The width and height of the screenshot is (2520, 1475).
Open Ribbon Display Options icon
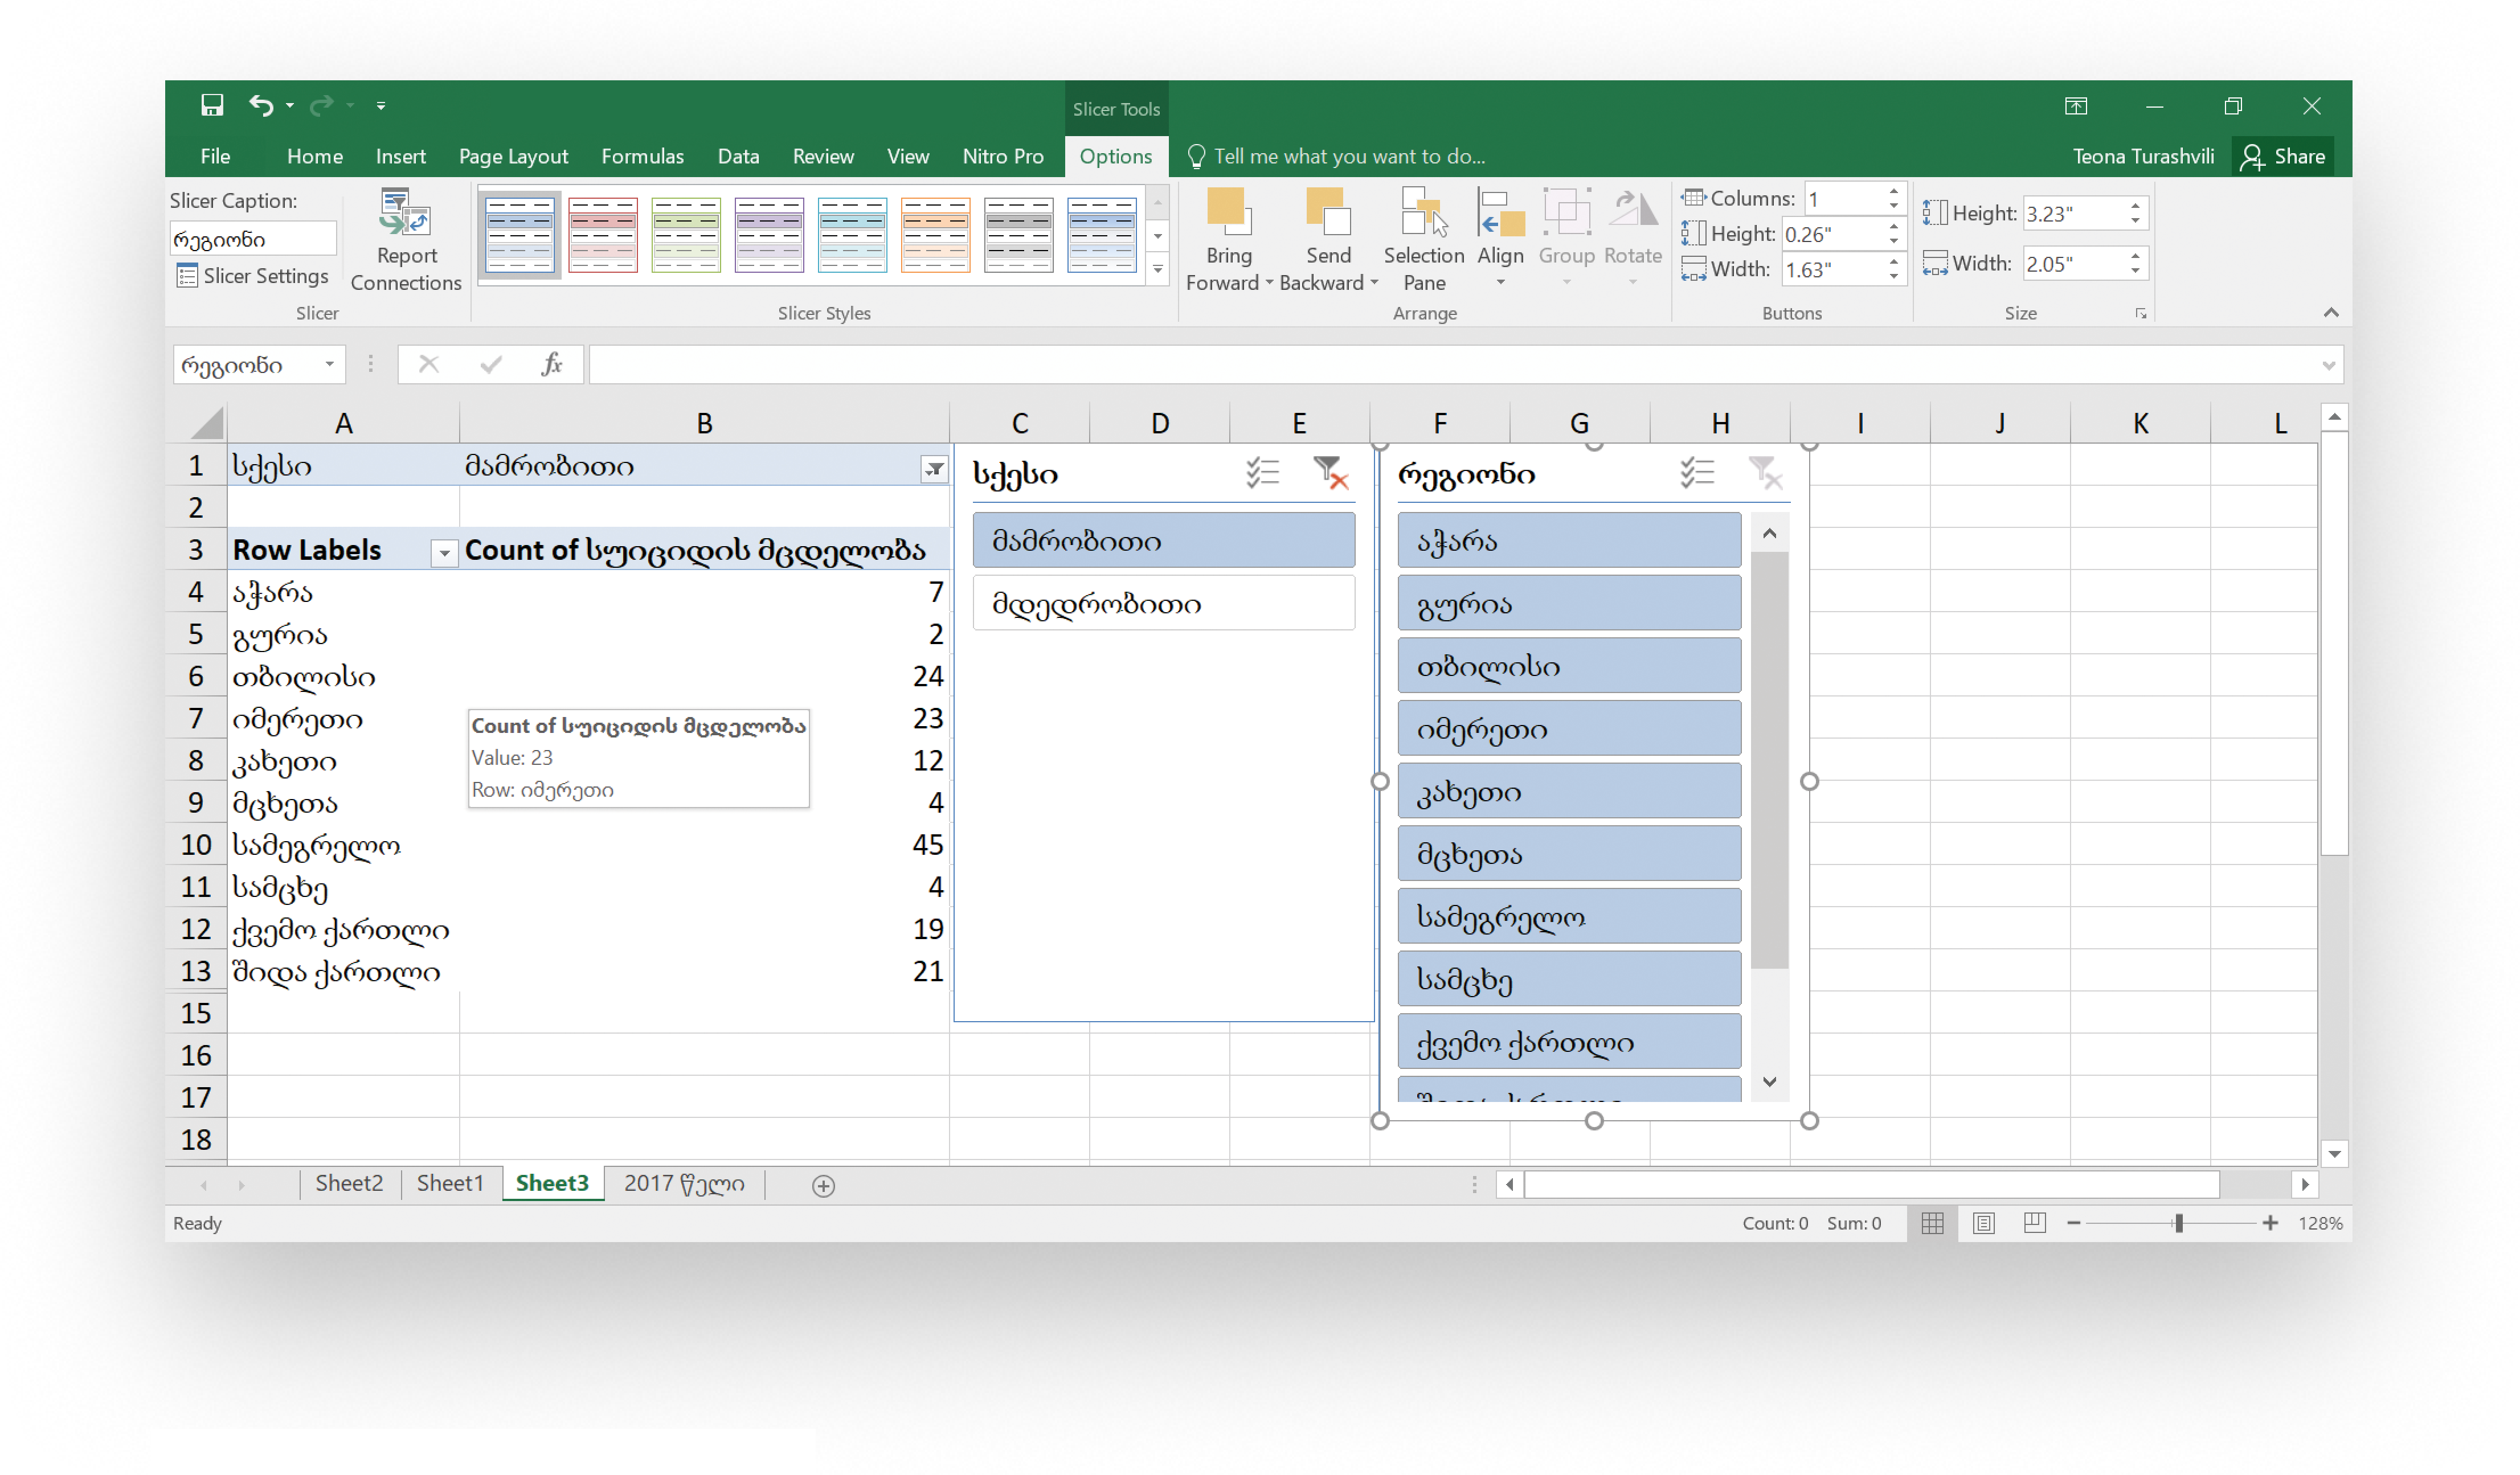point(2075,106)
